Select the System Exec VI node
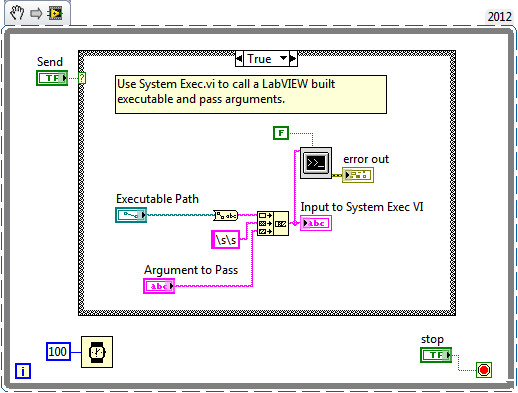This screenshot has height=393, width=518. point(316,163)
